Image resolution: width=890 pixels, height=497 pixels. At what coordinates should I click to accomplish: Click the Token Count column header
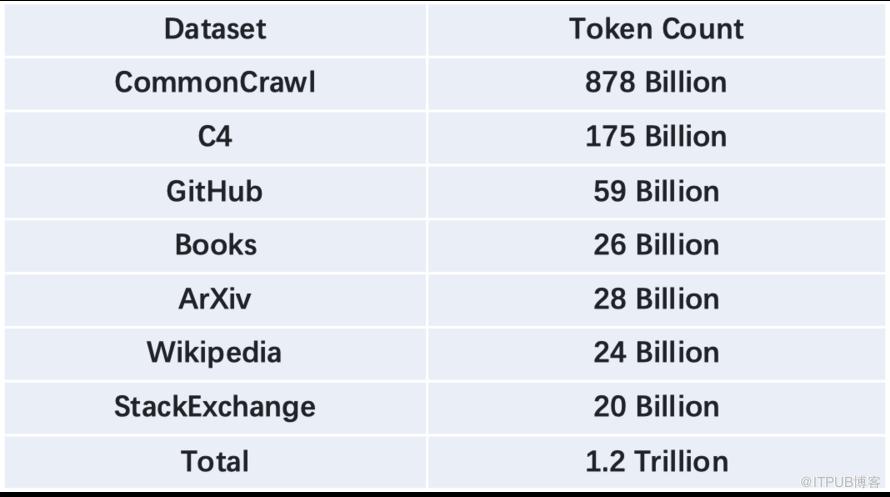(x=656, y=29)
